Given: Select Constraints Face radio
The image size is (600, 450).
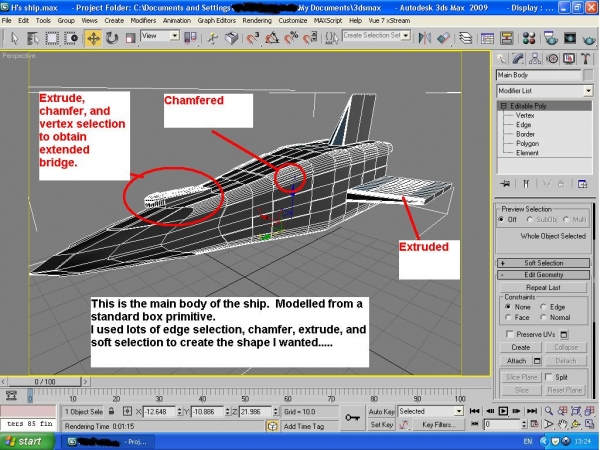Looking at the screenshot, I should (508, 317).
